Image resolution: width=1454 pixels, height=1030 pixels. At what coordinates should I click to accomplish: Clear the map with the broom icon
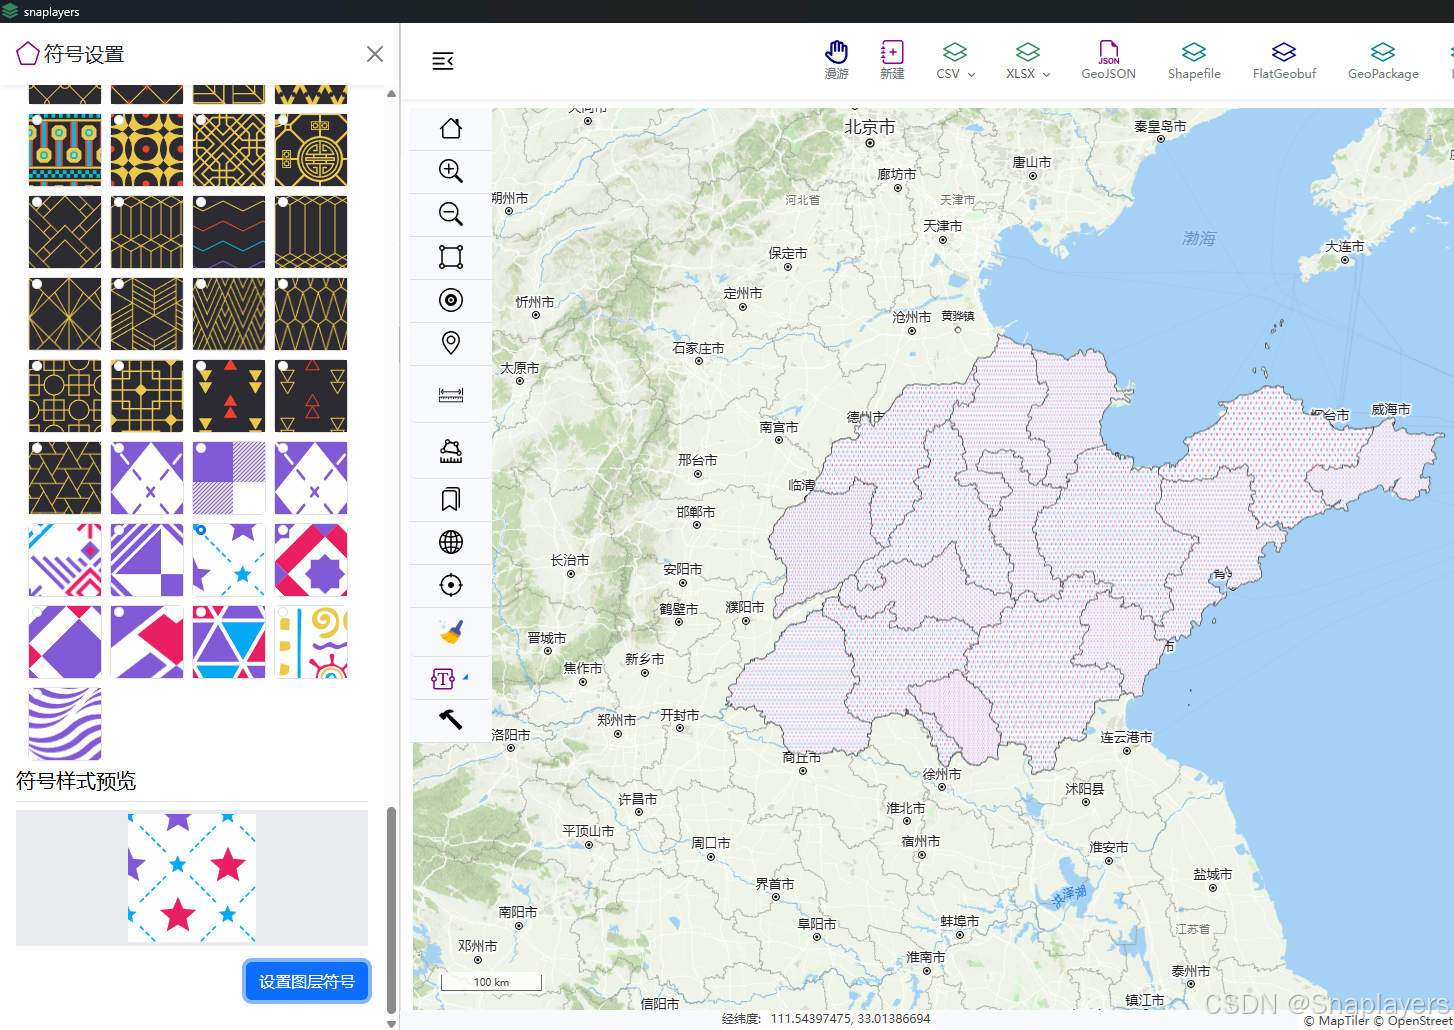[451, 632]
